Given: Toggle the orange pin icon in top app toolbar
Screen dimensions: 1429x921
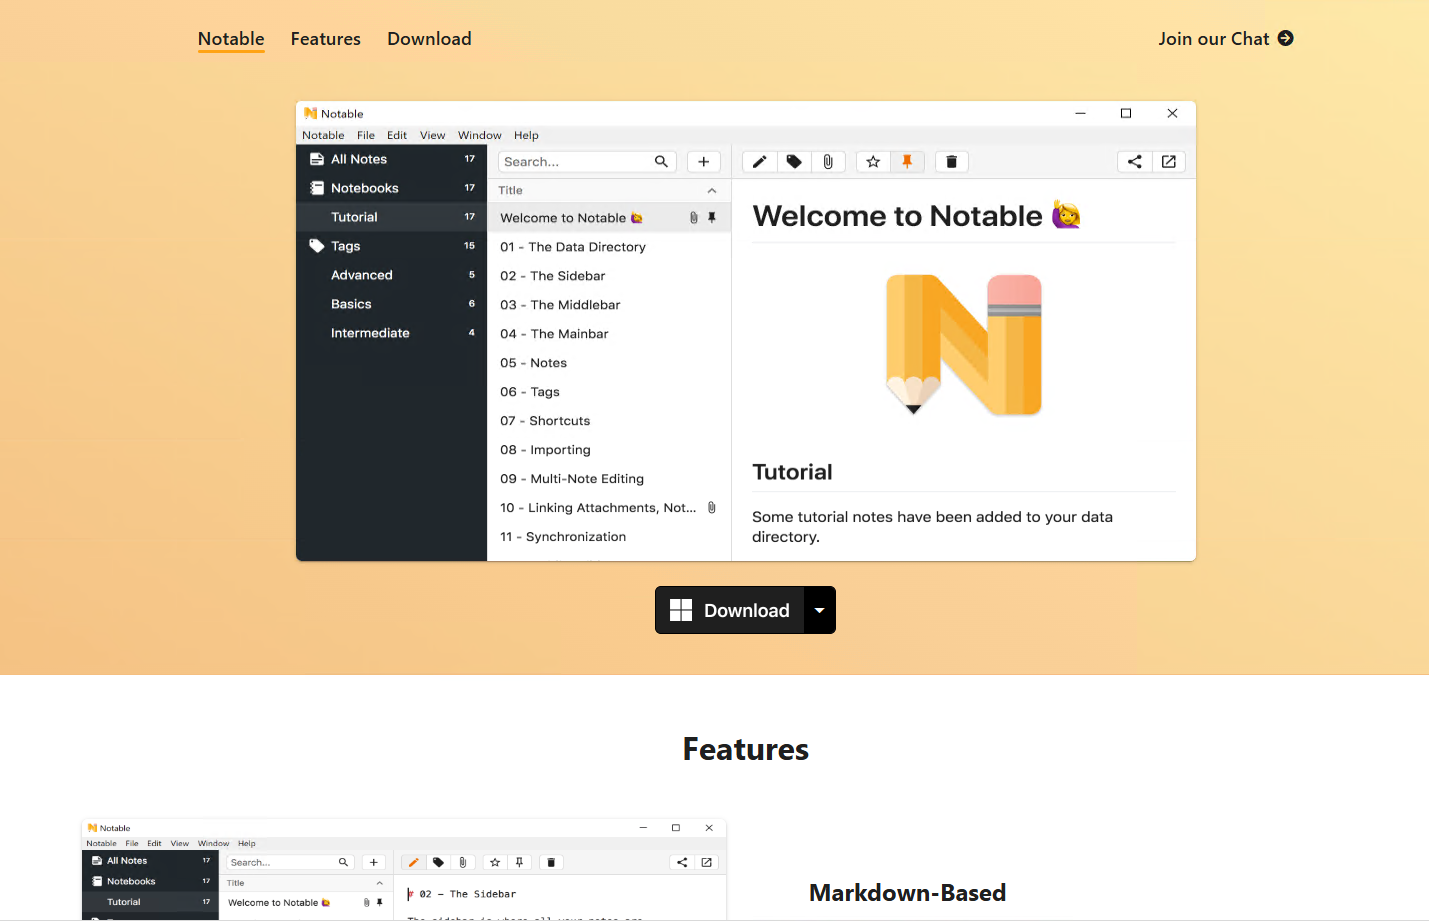Looking at the screenshot, I should pyautogui.click(x=907, y=162).
